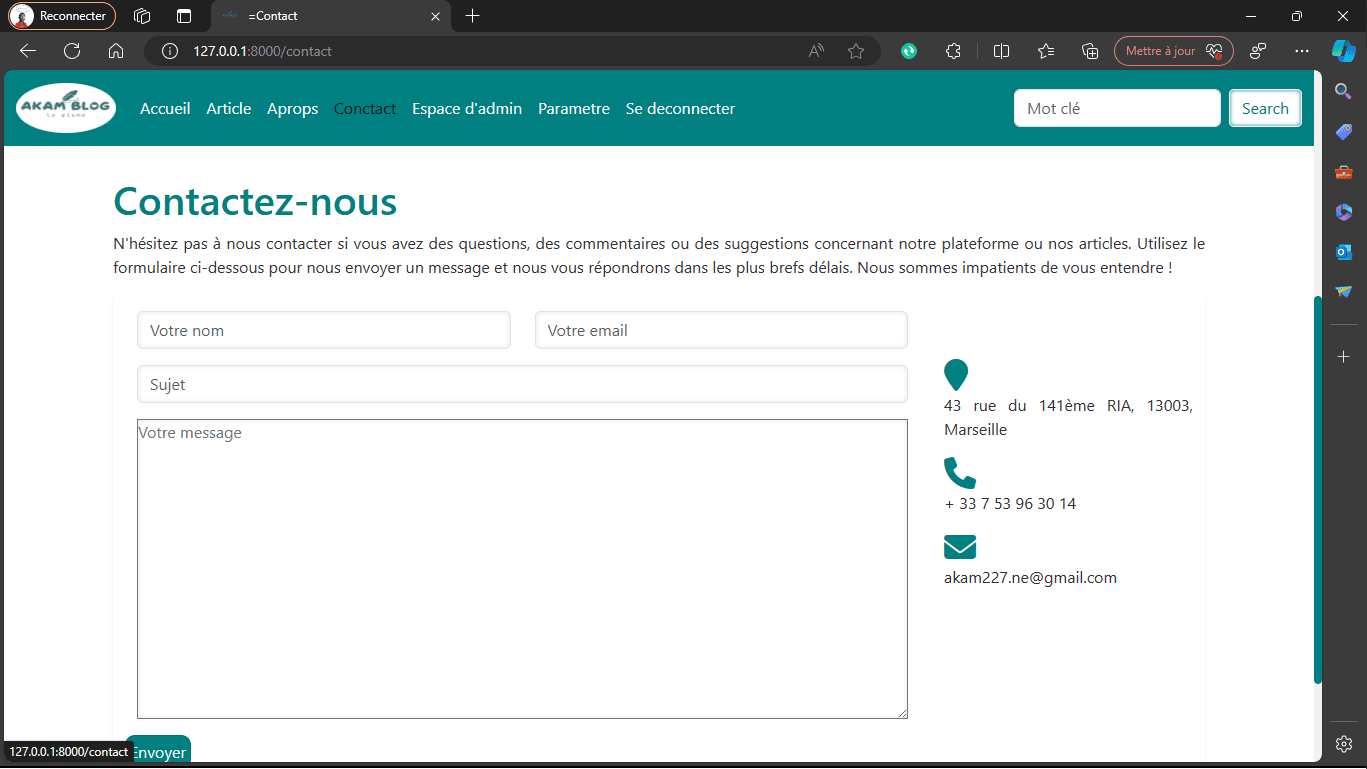Go back using the browser back arrow

(x=28, y=51)
